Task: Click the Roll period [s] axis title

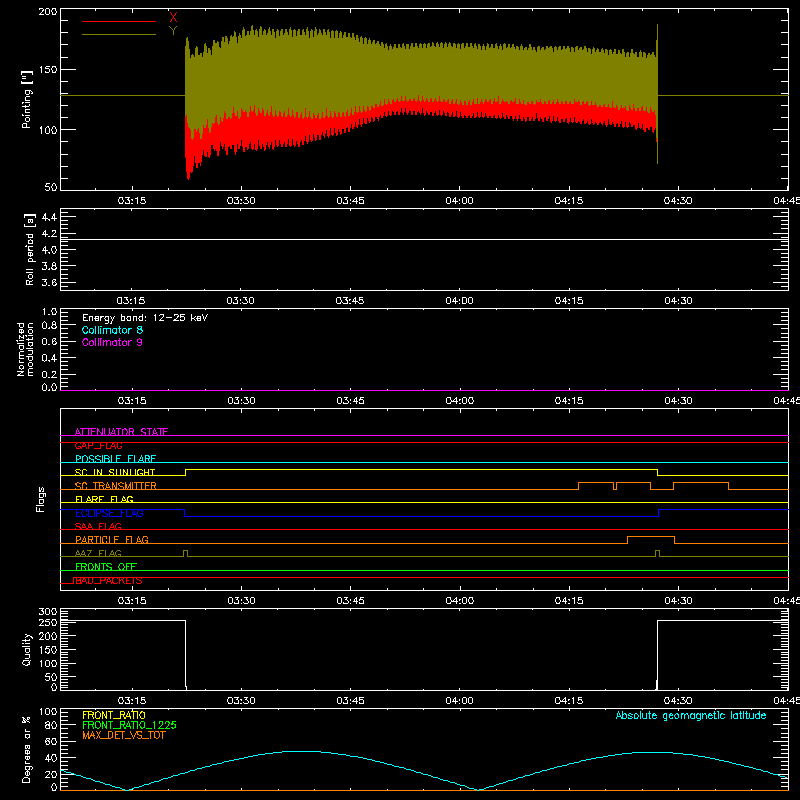Action: (29, 249)
